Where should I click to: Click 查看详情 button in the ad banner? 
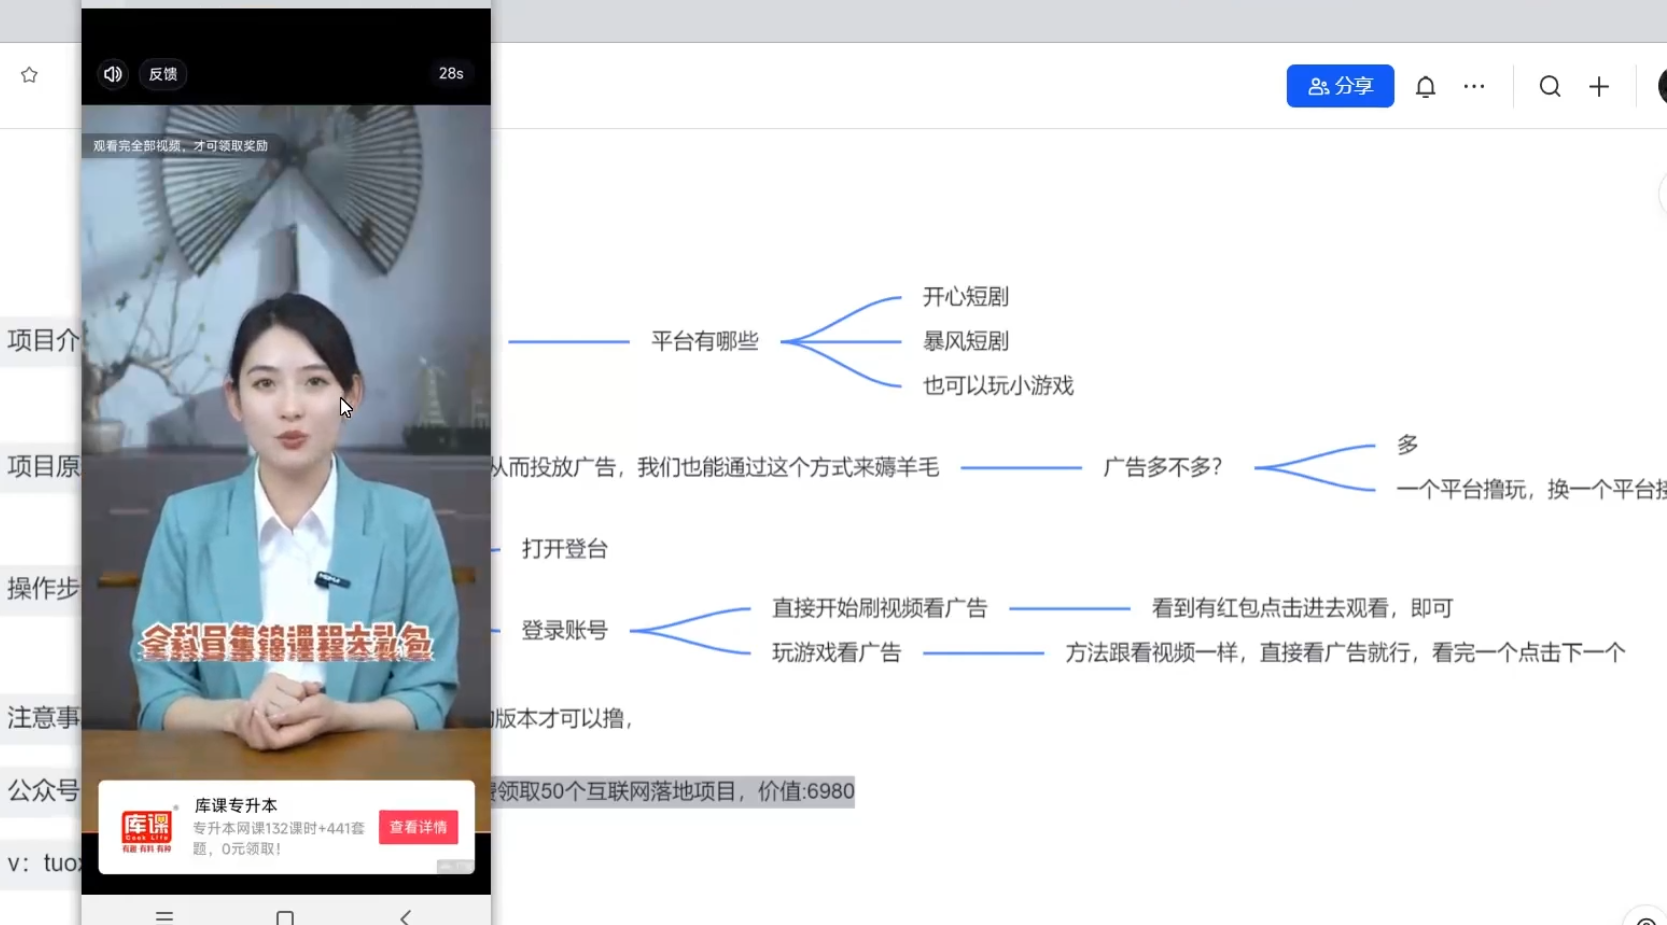click(418, 827)
